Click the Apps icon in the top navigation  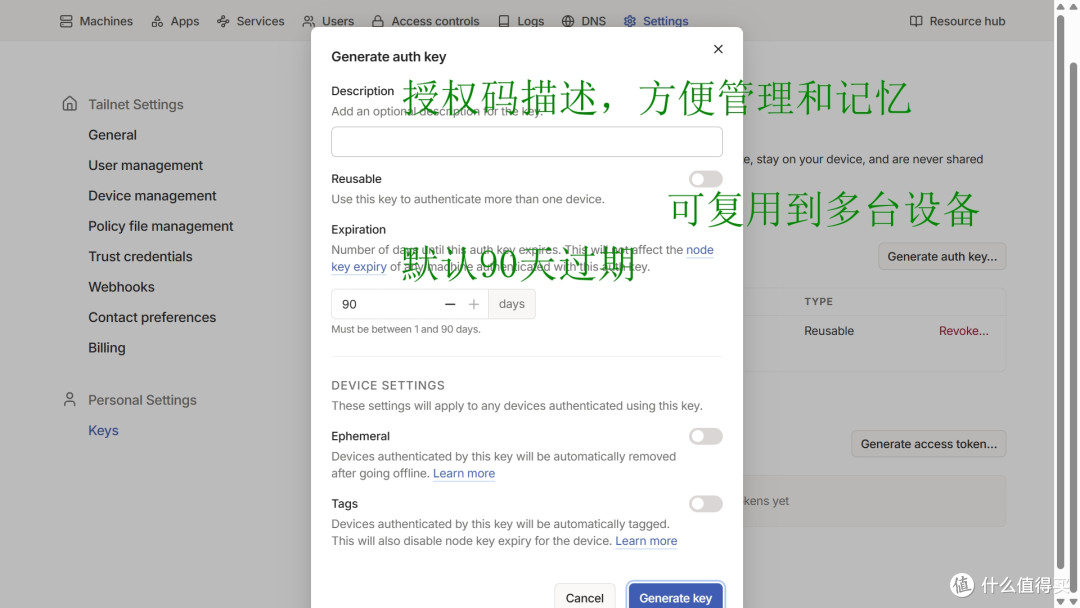(157, 21)
